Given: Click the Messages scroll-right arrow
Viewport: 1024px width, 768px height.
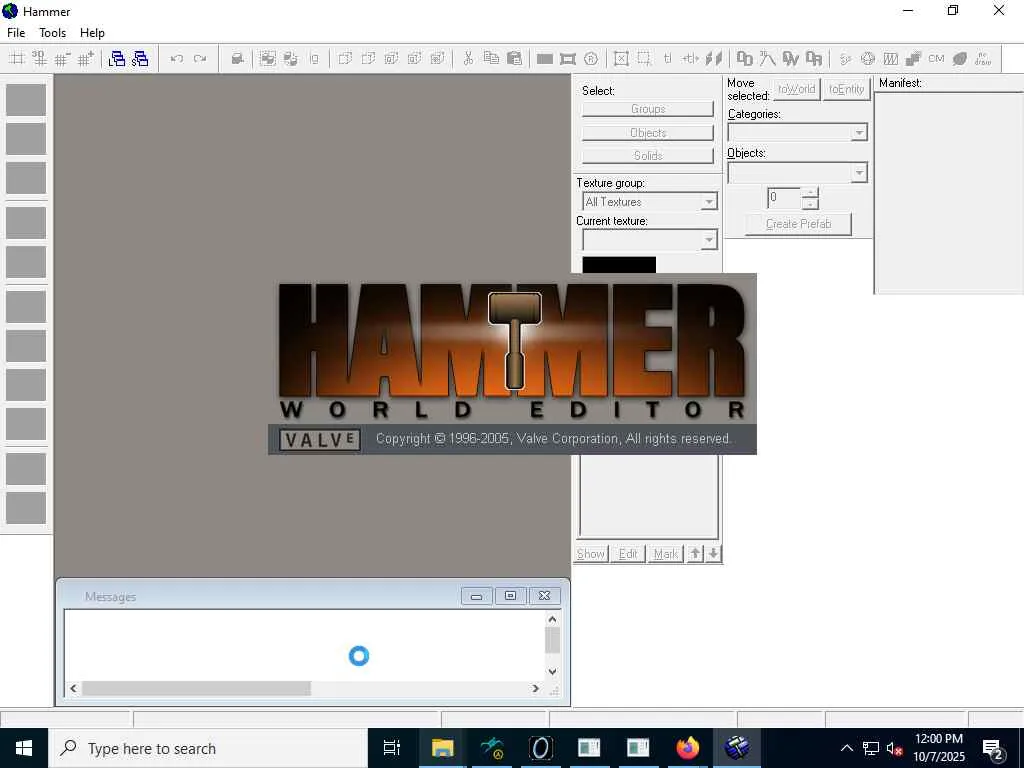Looking at the screenshot, I should pyautogui.click(x=536, y=688).
